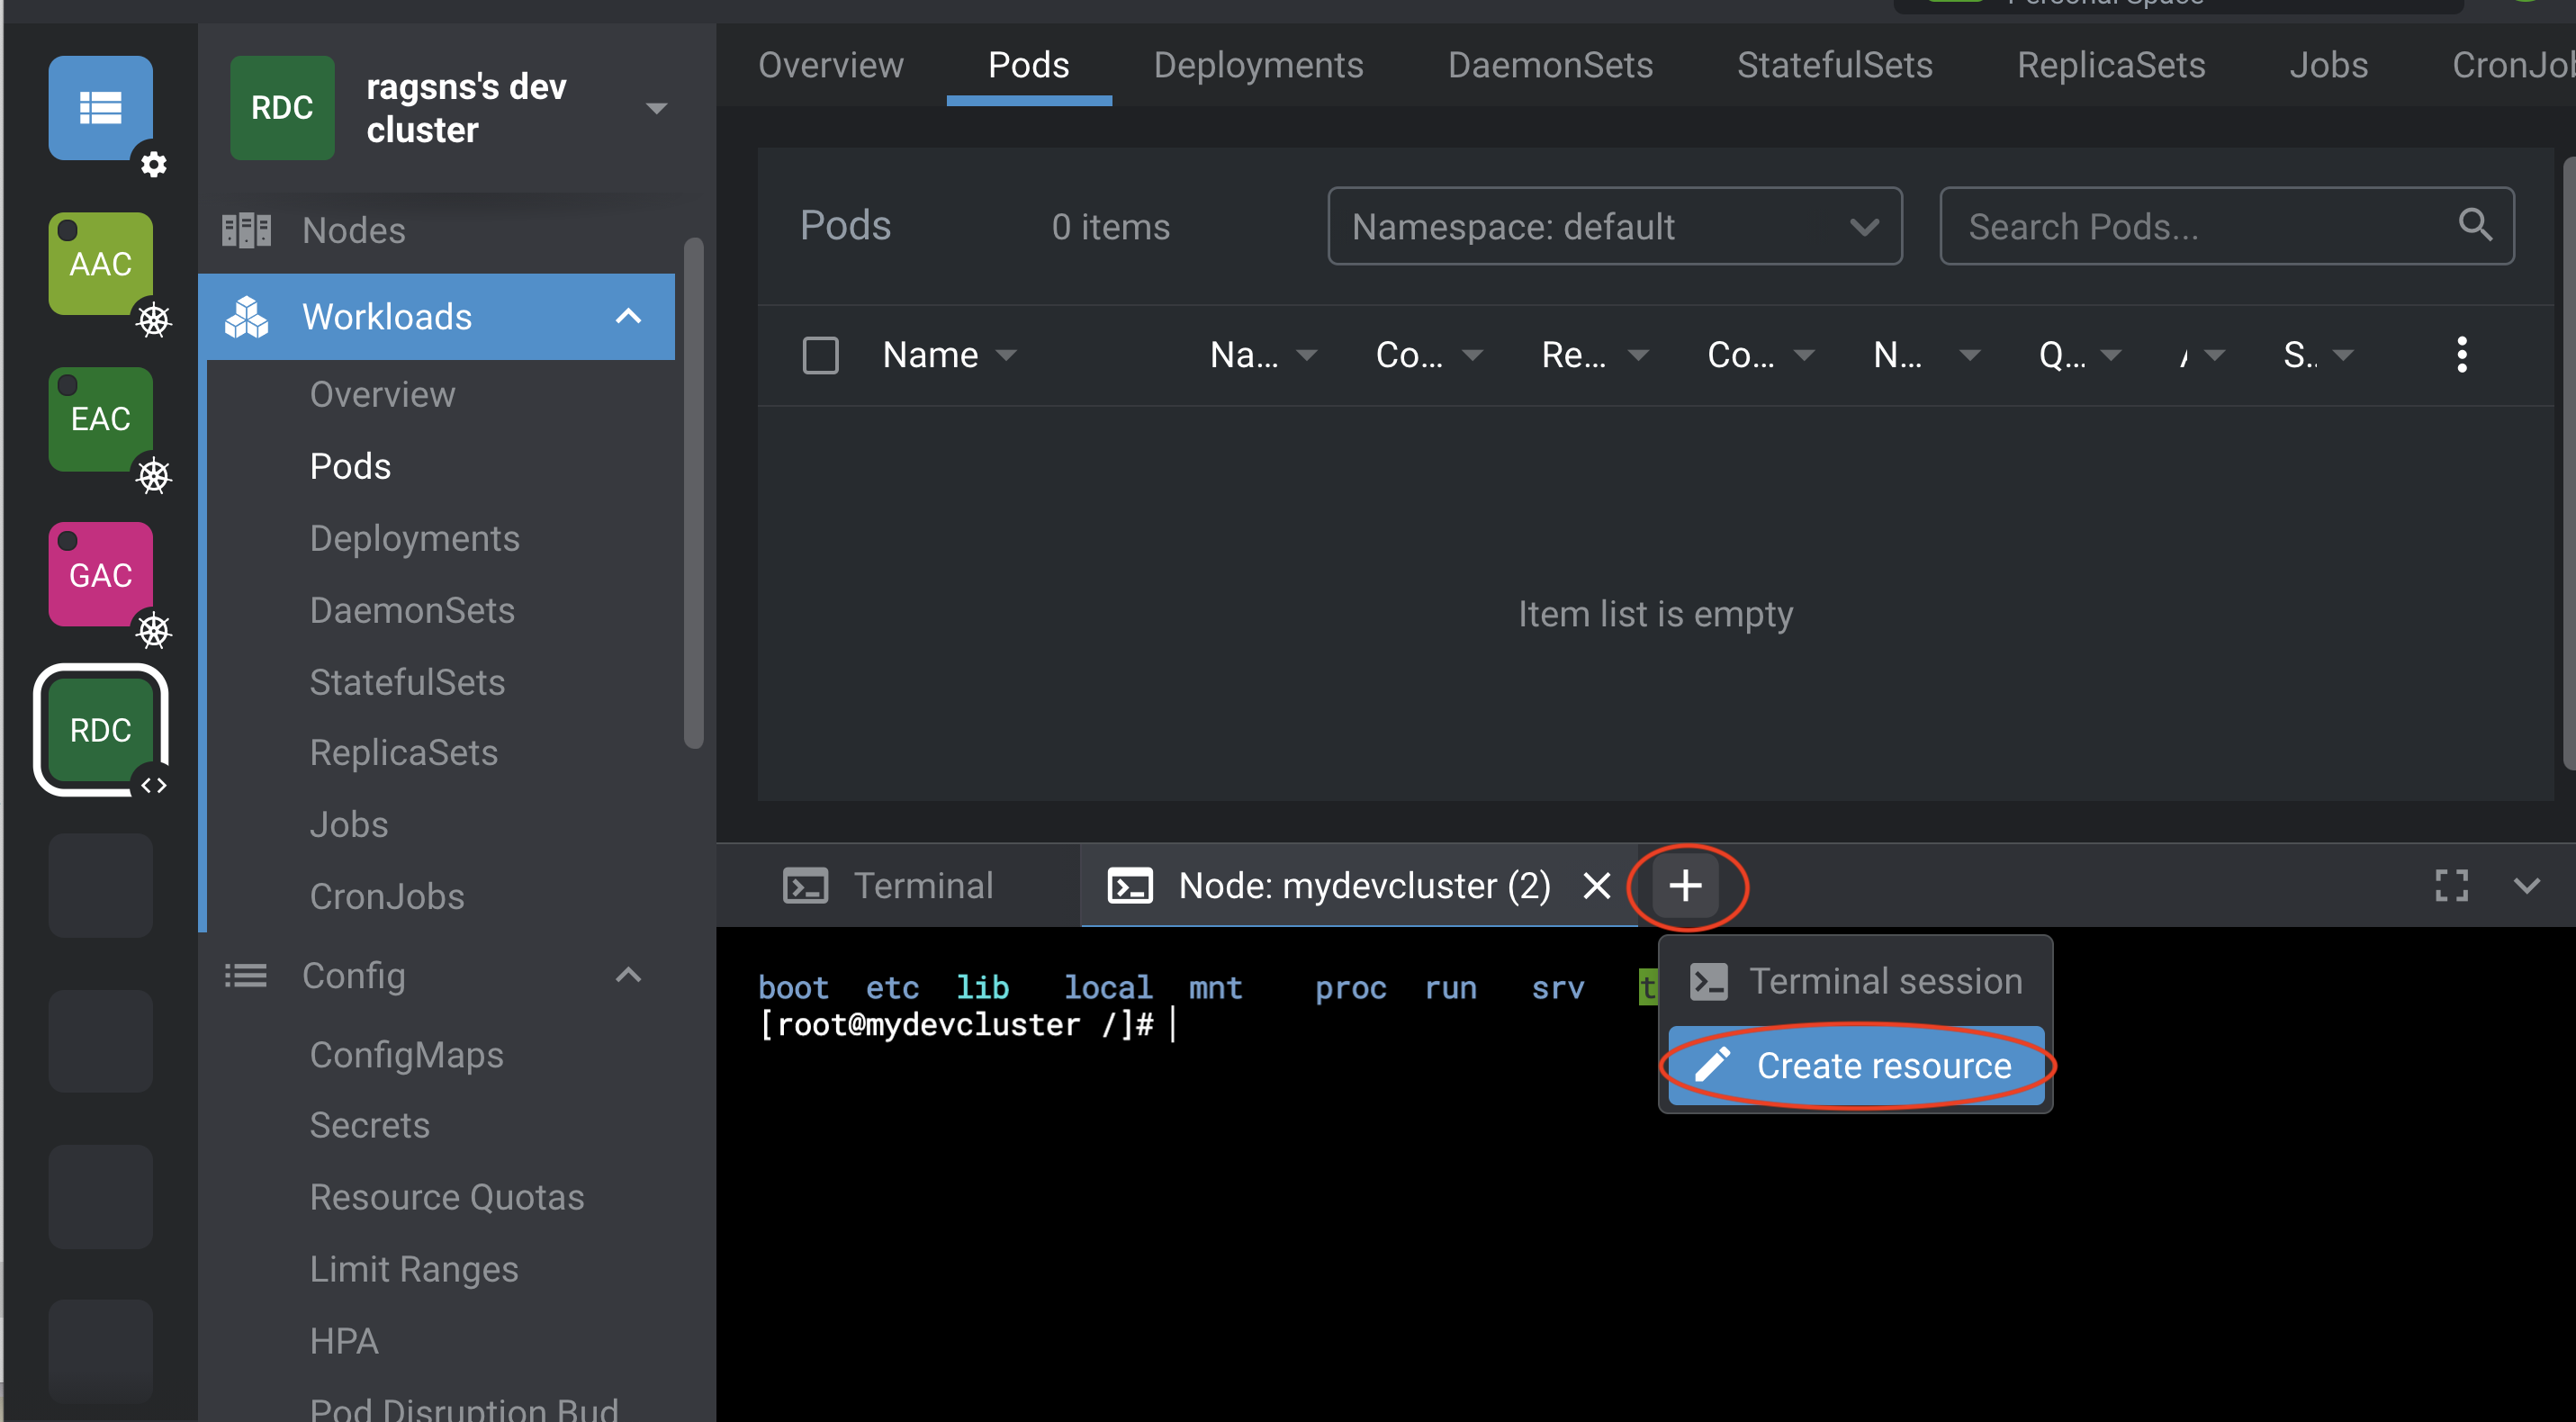2576x1422 pixels.
Task: Select the EAC cluster icon
Action: point(100,419)
